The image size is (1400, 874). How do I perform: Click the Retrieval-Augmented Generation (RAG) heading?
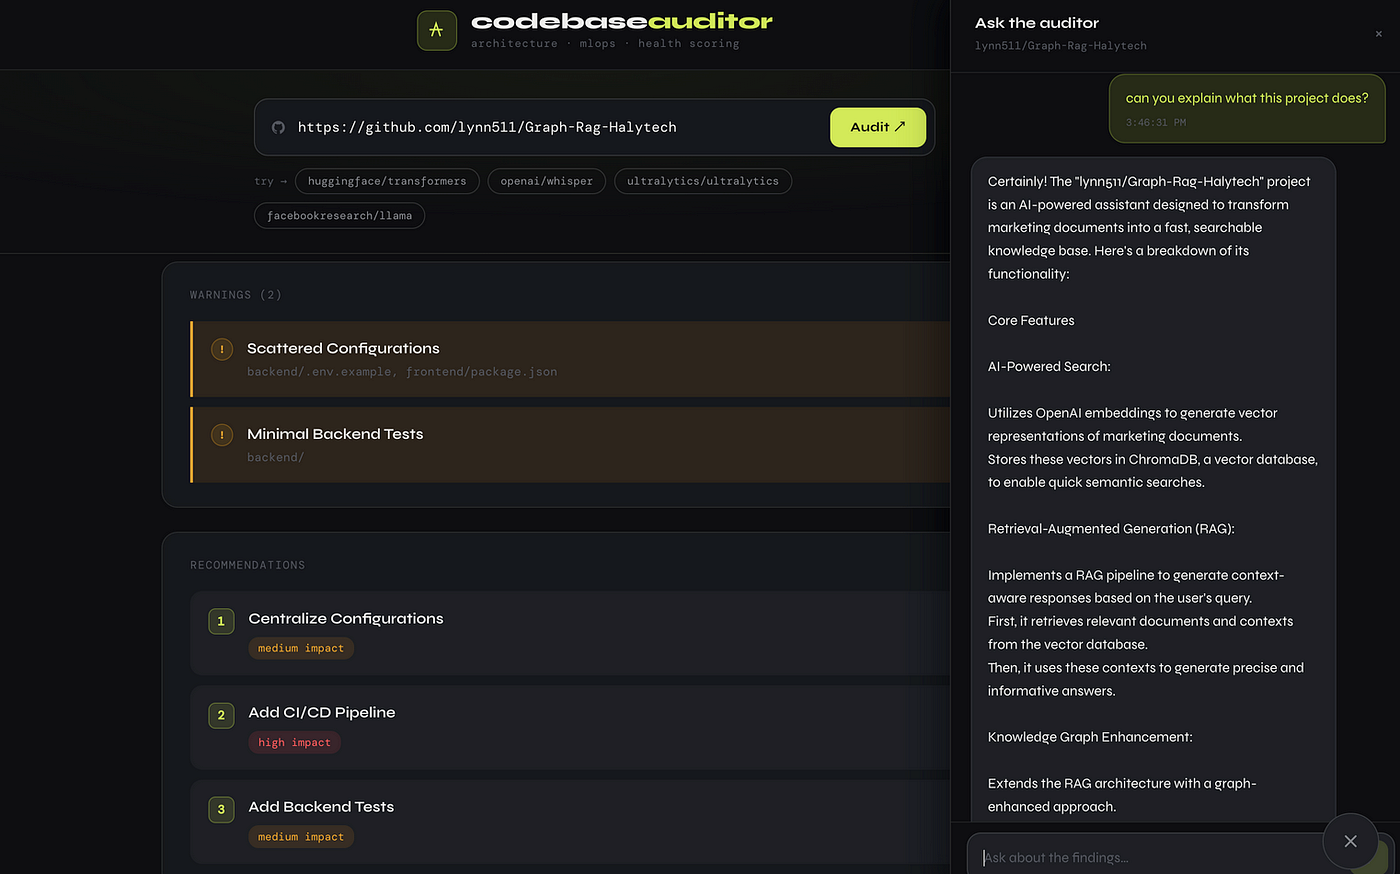(x=1111, y=529)
